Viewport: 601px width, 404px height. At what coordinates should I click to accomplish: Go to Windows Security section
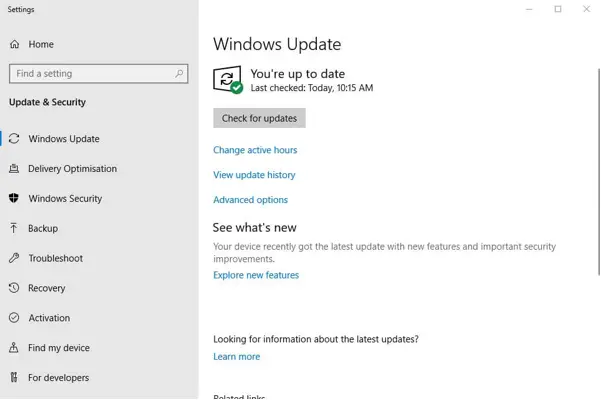coord(65,199)
